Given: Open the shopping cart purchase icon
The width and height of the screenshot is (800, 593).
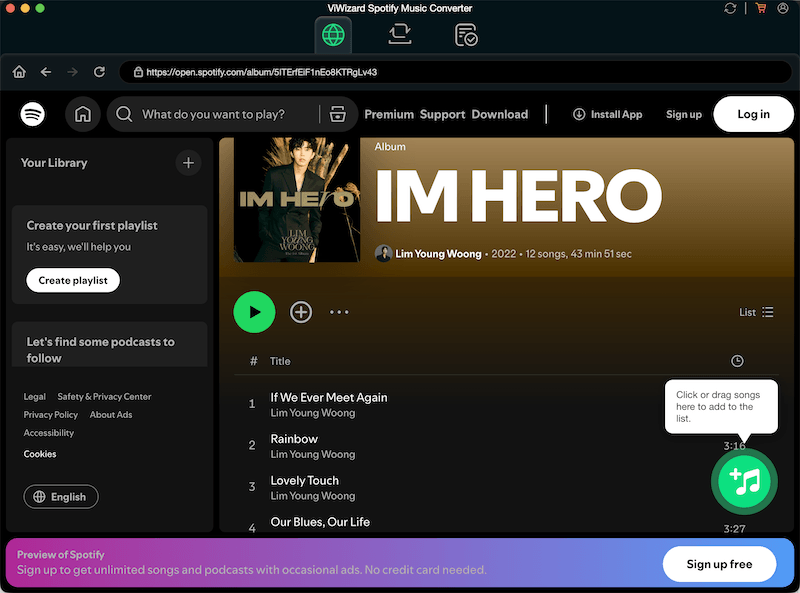Looking at the screenshot, I should point(761,8).
